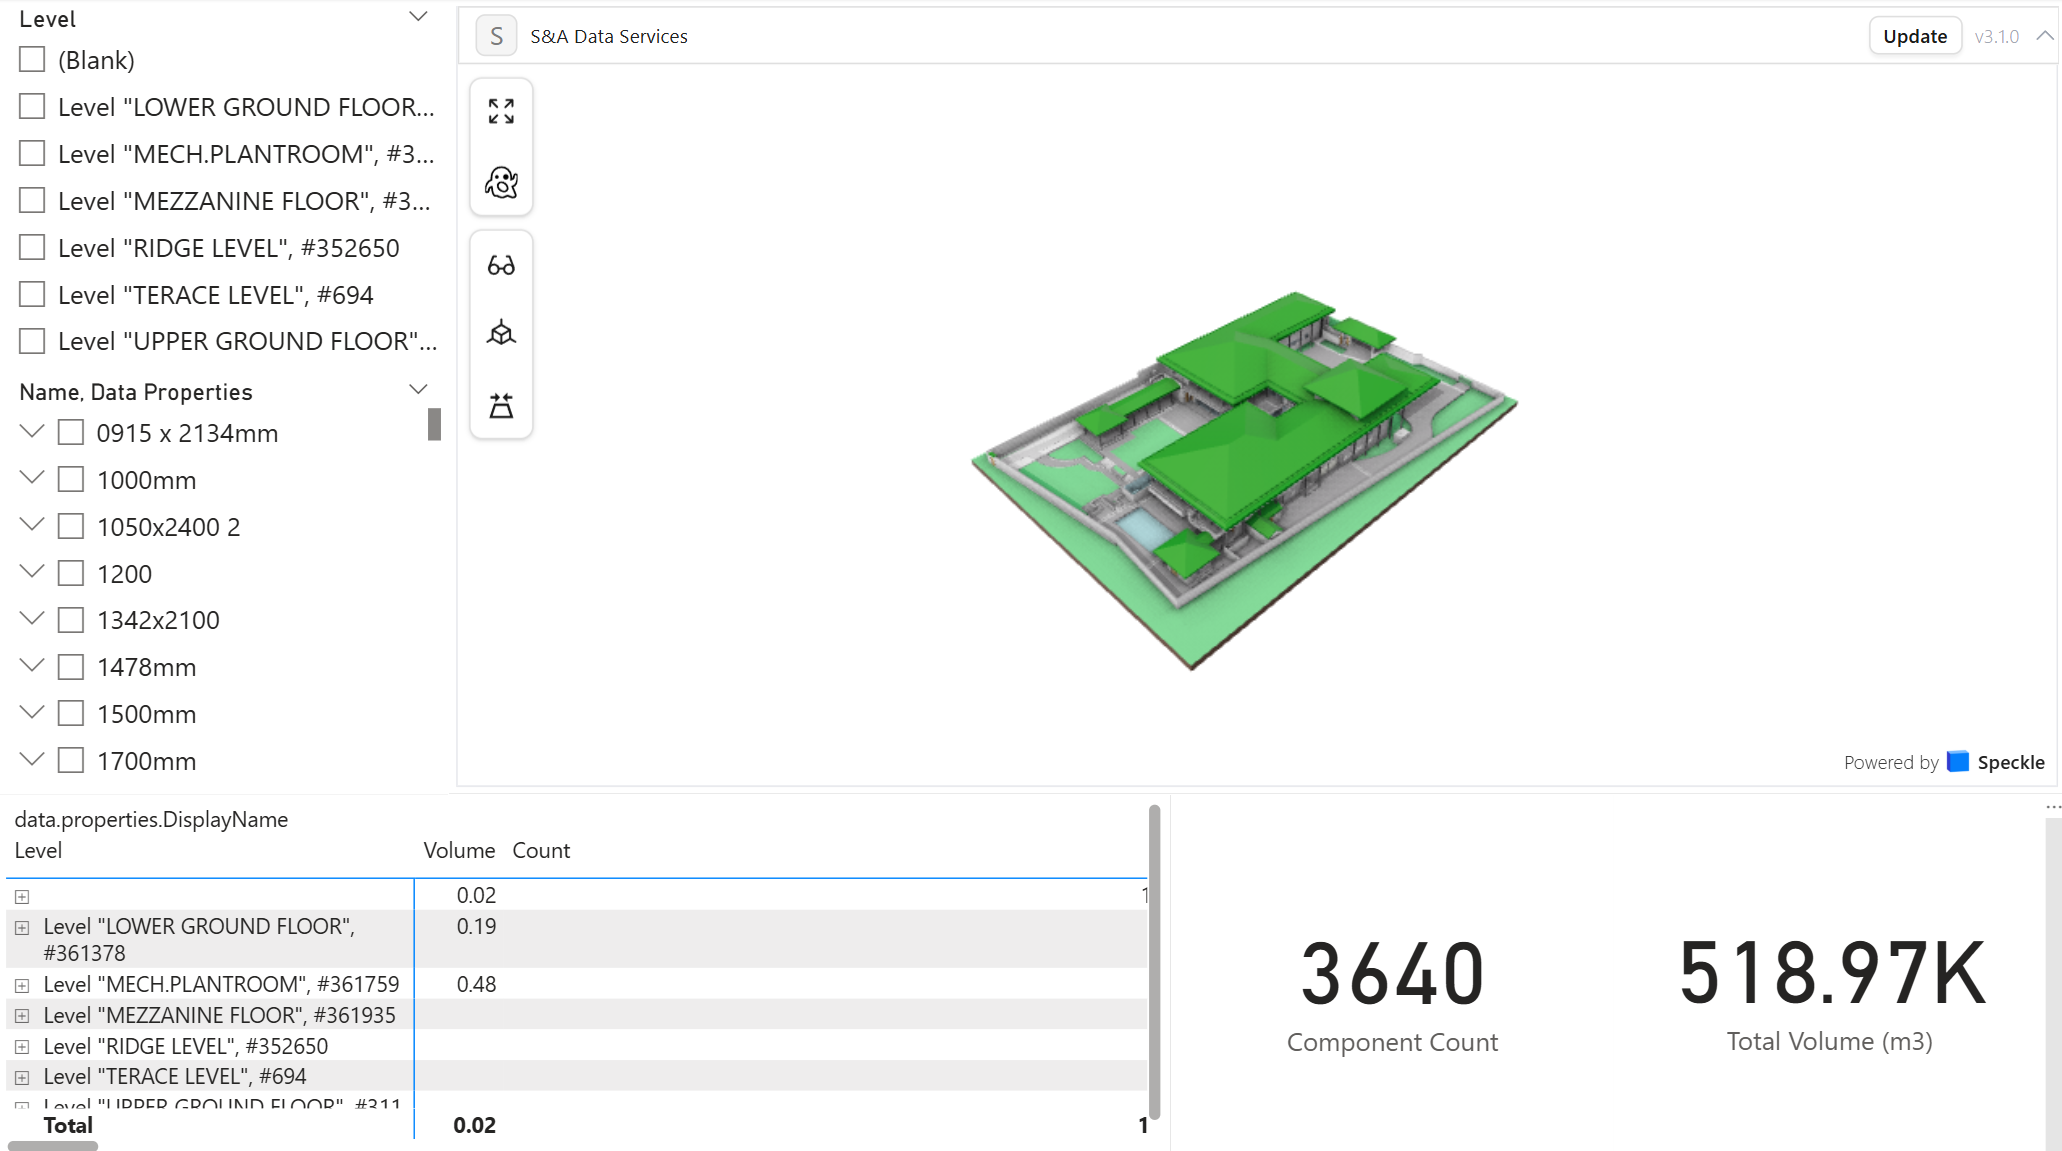Enable the 1500mm checkbox
The height and width of the screenshot is (1151, 2062).
69,713
